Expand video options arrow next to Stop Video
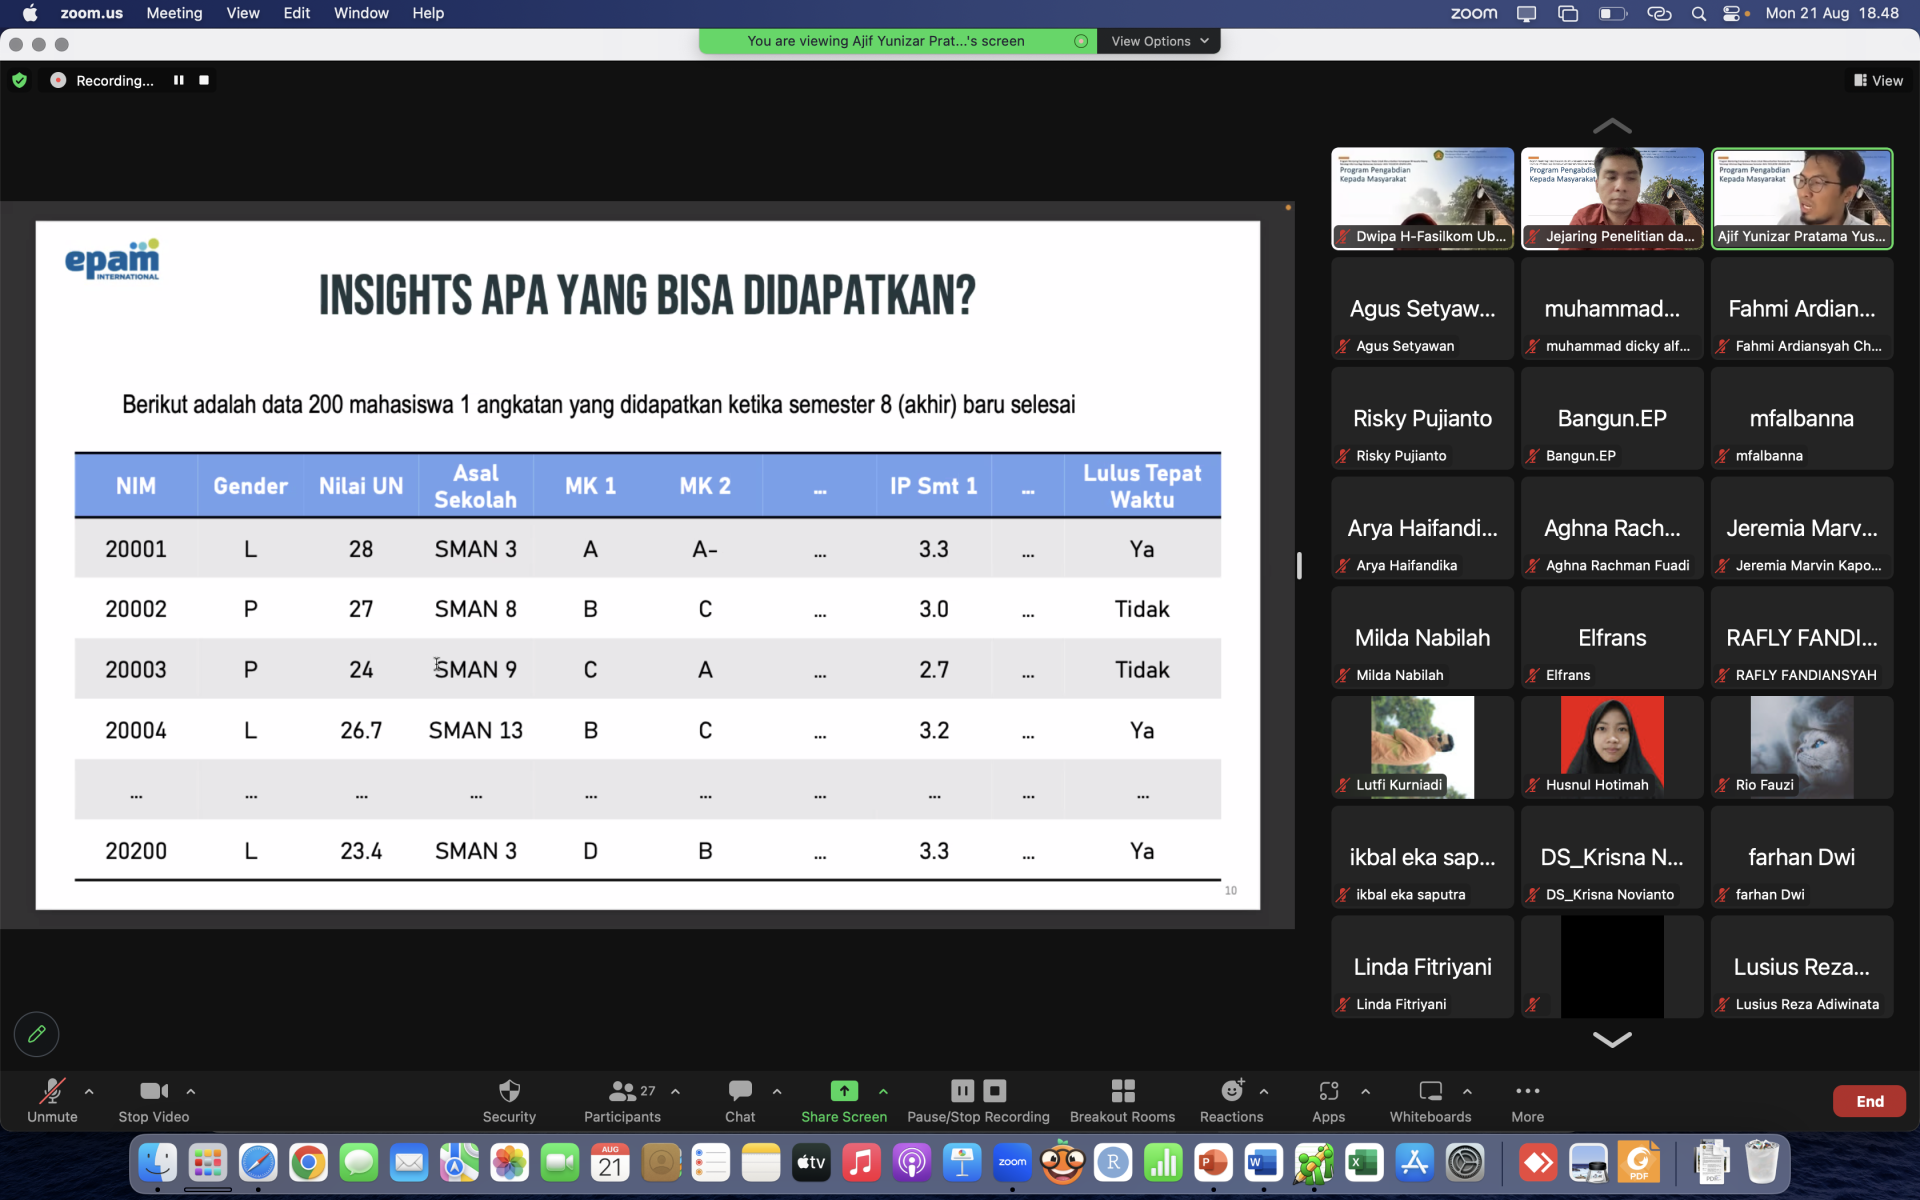This screenshot has width=1920, height=1200. [191, 1091]
